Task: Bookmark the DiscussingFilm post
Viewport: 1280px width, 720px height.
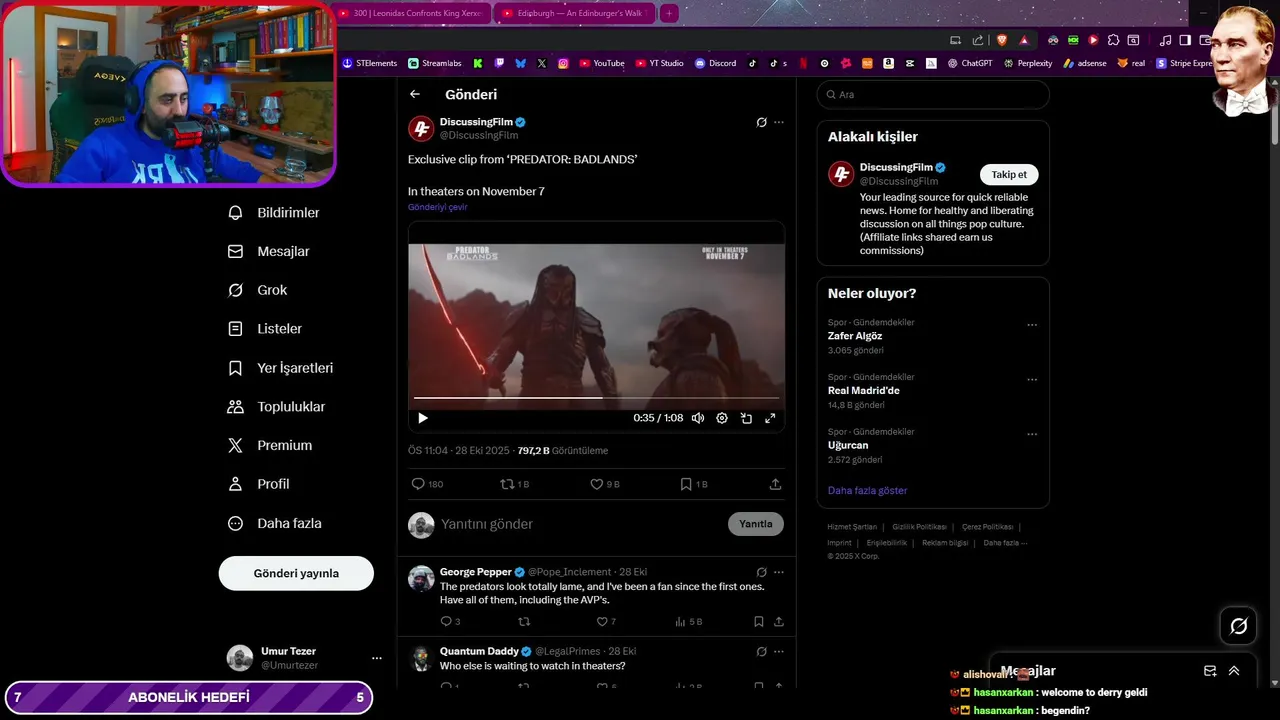Action: pos(693,484)
